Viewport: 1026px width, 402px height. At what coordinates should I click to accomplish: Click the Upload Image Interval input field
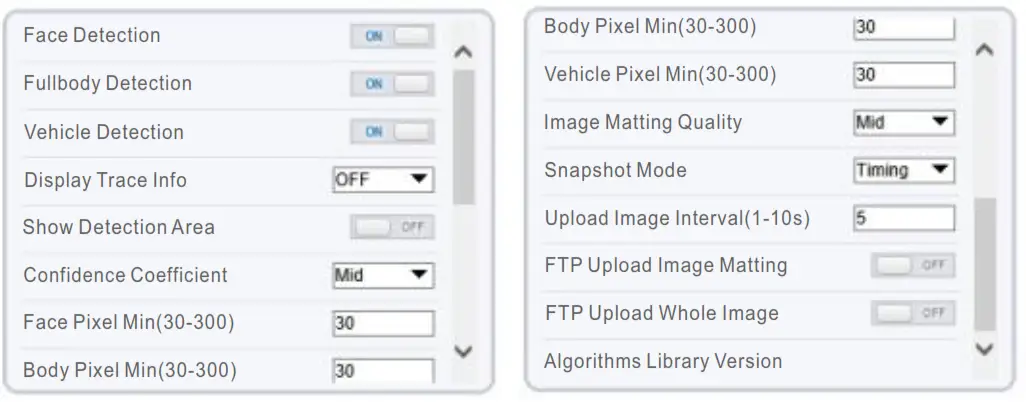click(904, 218)
